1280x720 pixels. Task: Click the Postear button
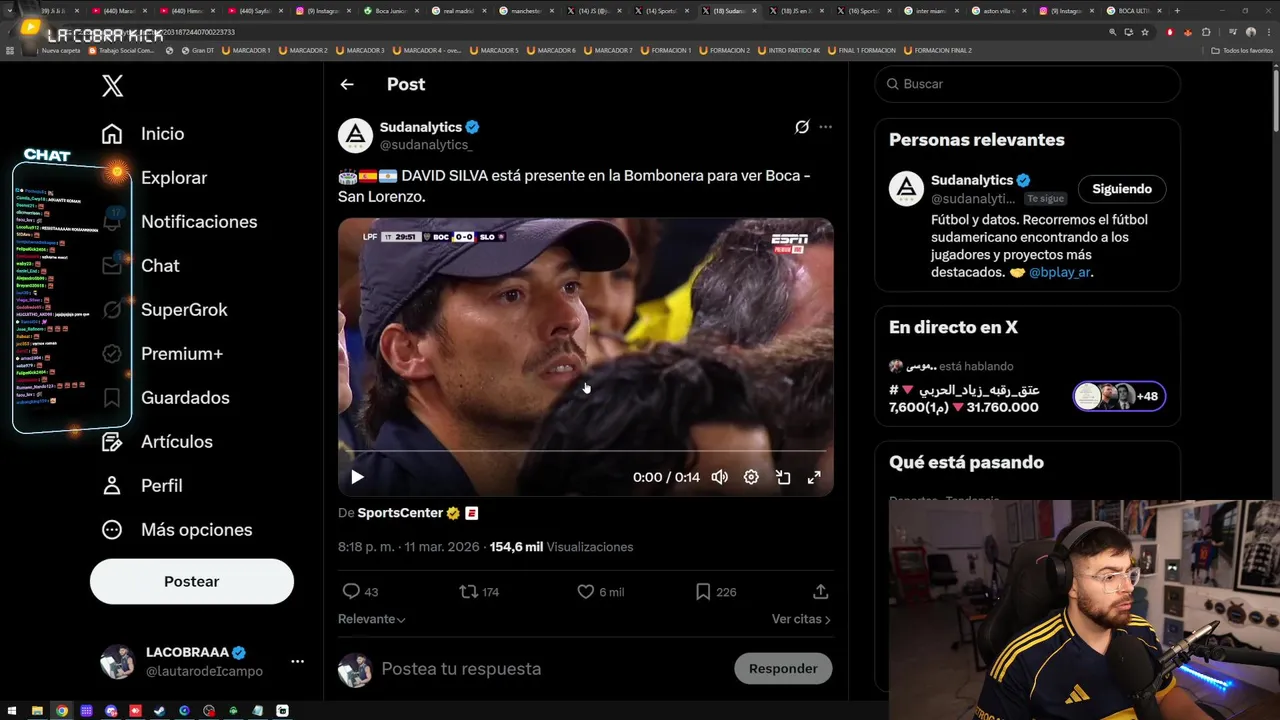(x=191, y=581)
